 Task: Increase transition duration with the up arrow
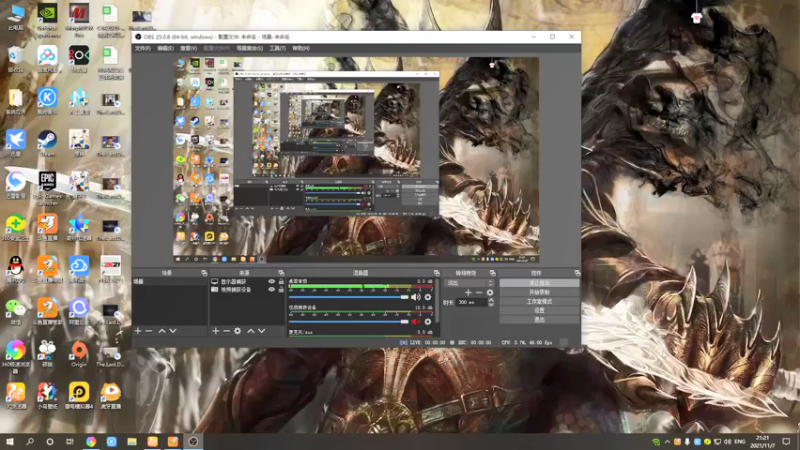click(491, 301)
